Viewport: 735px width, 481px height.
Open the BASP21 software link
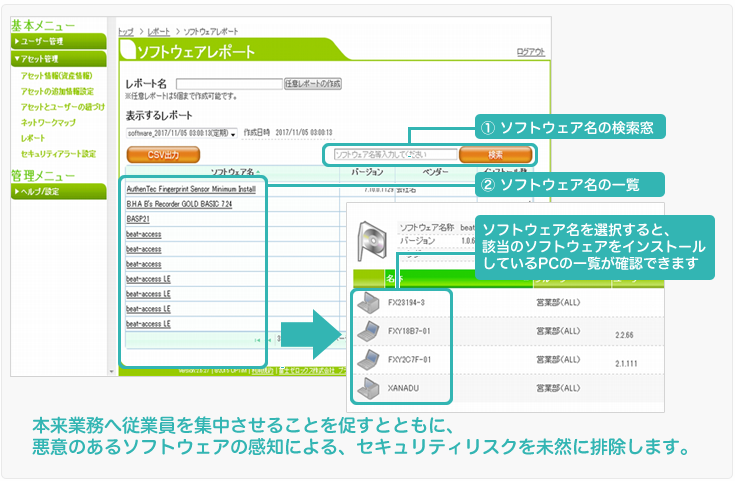point(138,218)
